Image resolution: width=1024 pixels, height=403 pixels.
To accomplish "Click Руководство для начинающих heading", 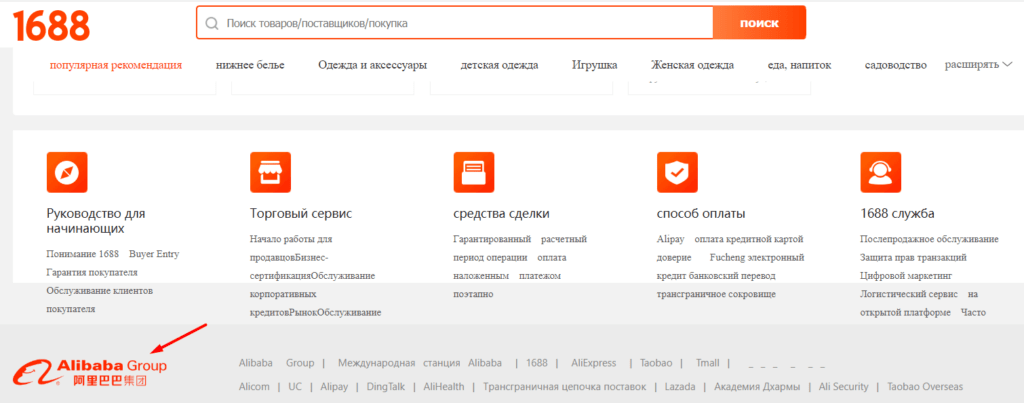I will (96, 221).
